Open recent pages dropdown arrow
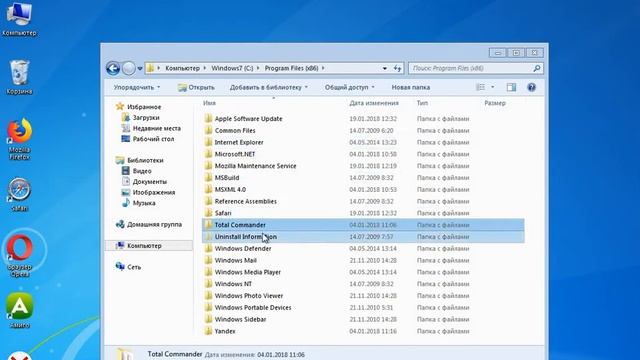Viewport: 640px width, 360px height. click(x=140, y=69)
